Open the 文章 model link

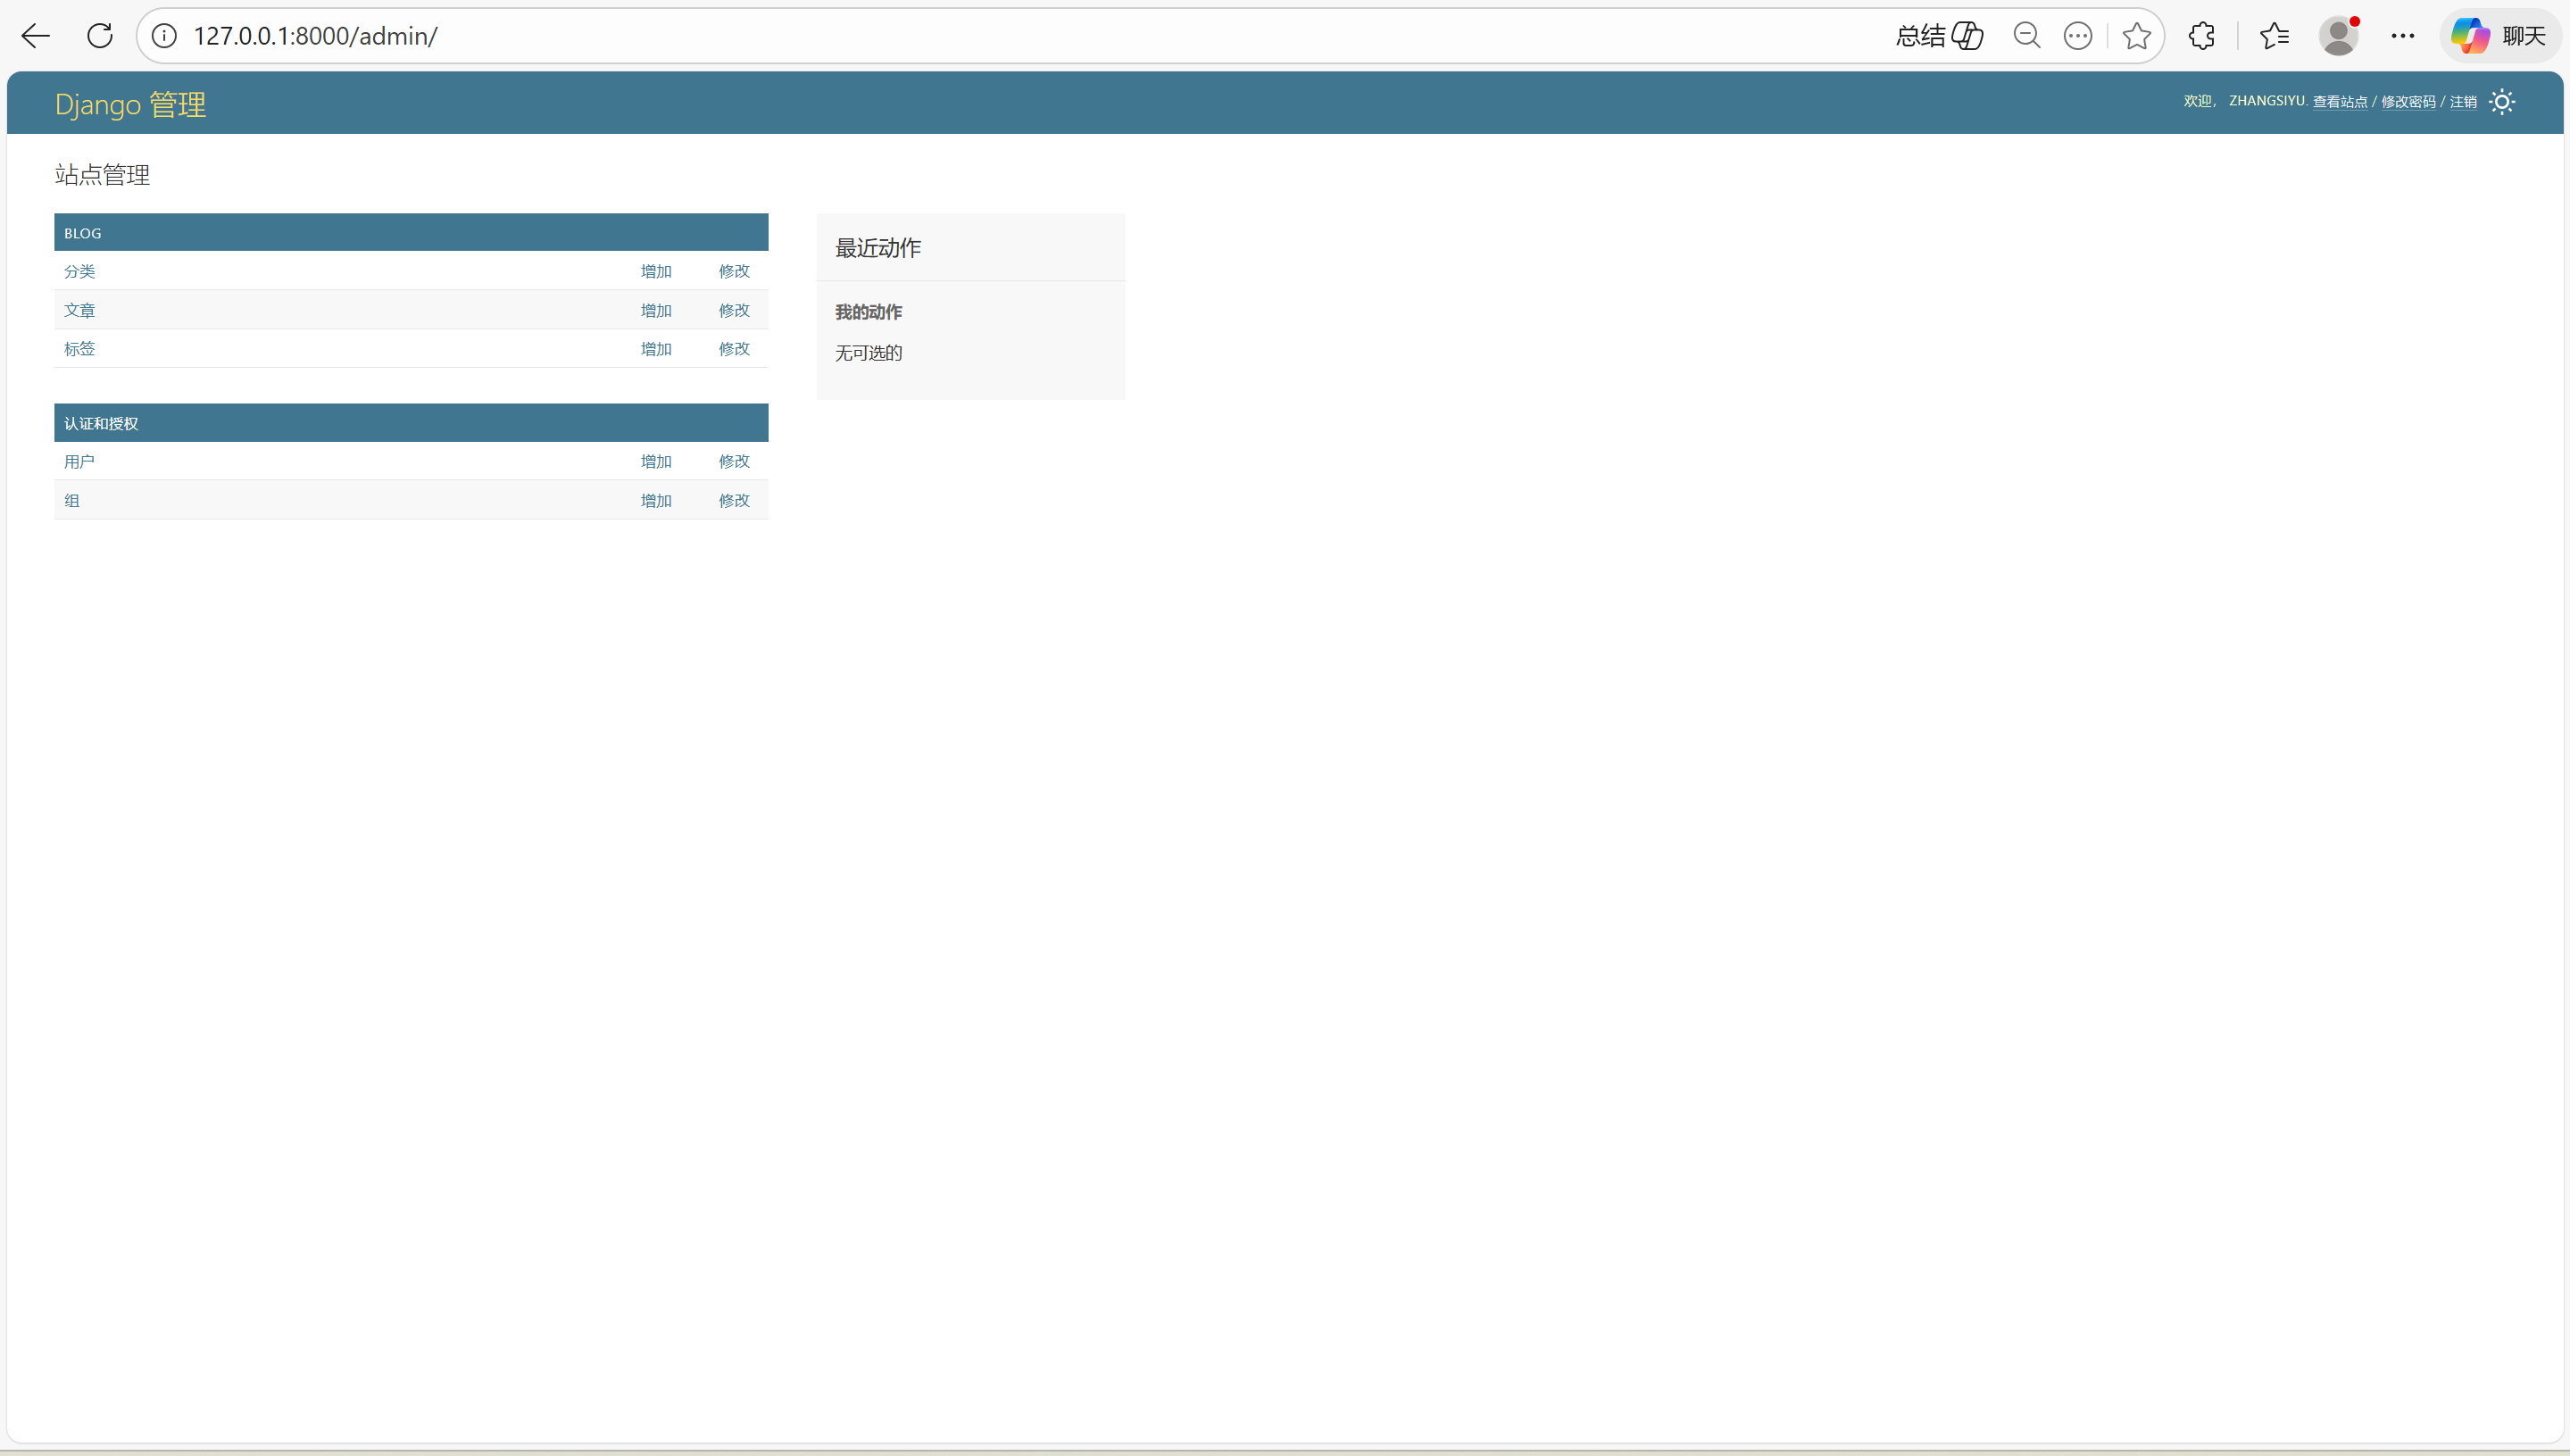80,311
